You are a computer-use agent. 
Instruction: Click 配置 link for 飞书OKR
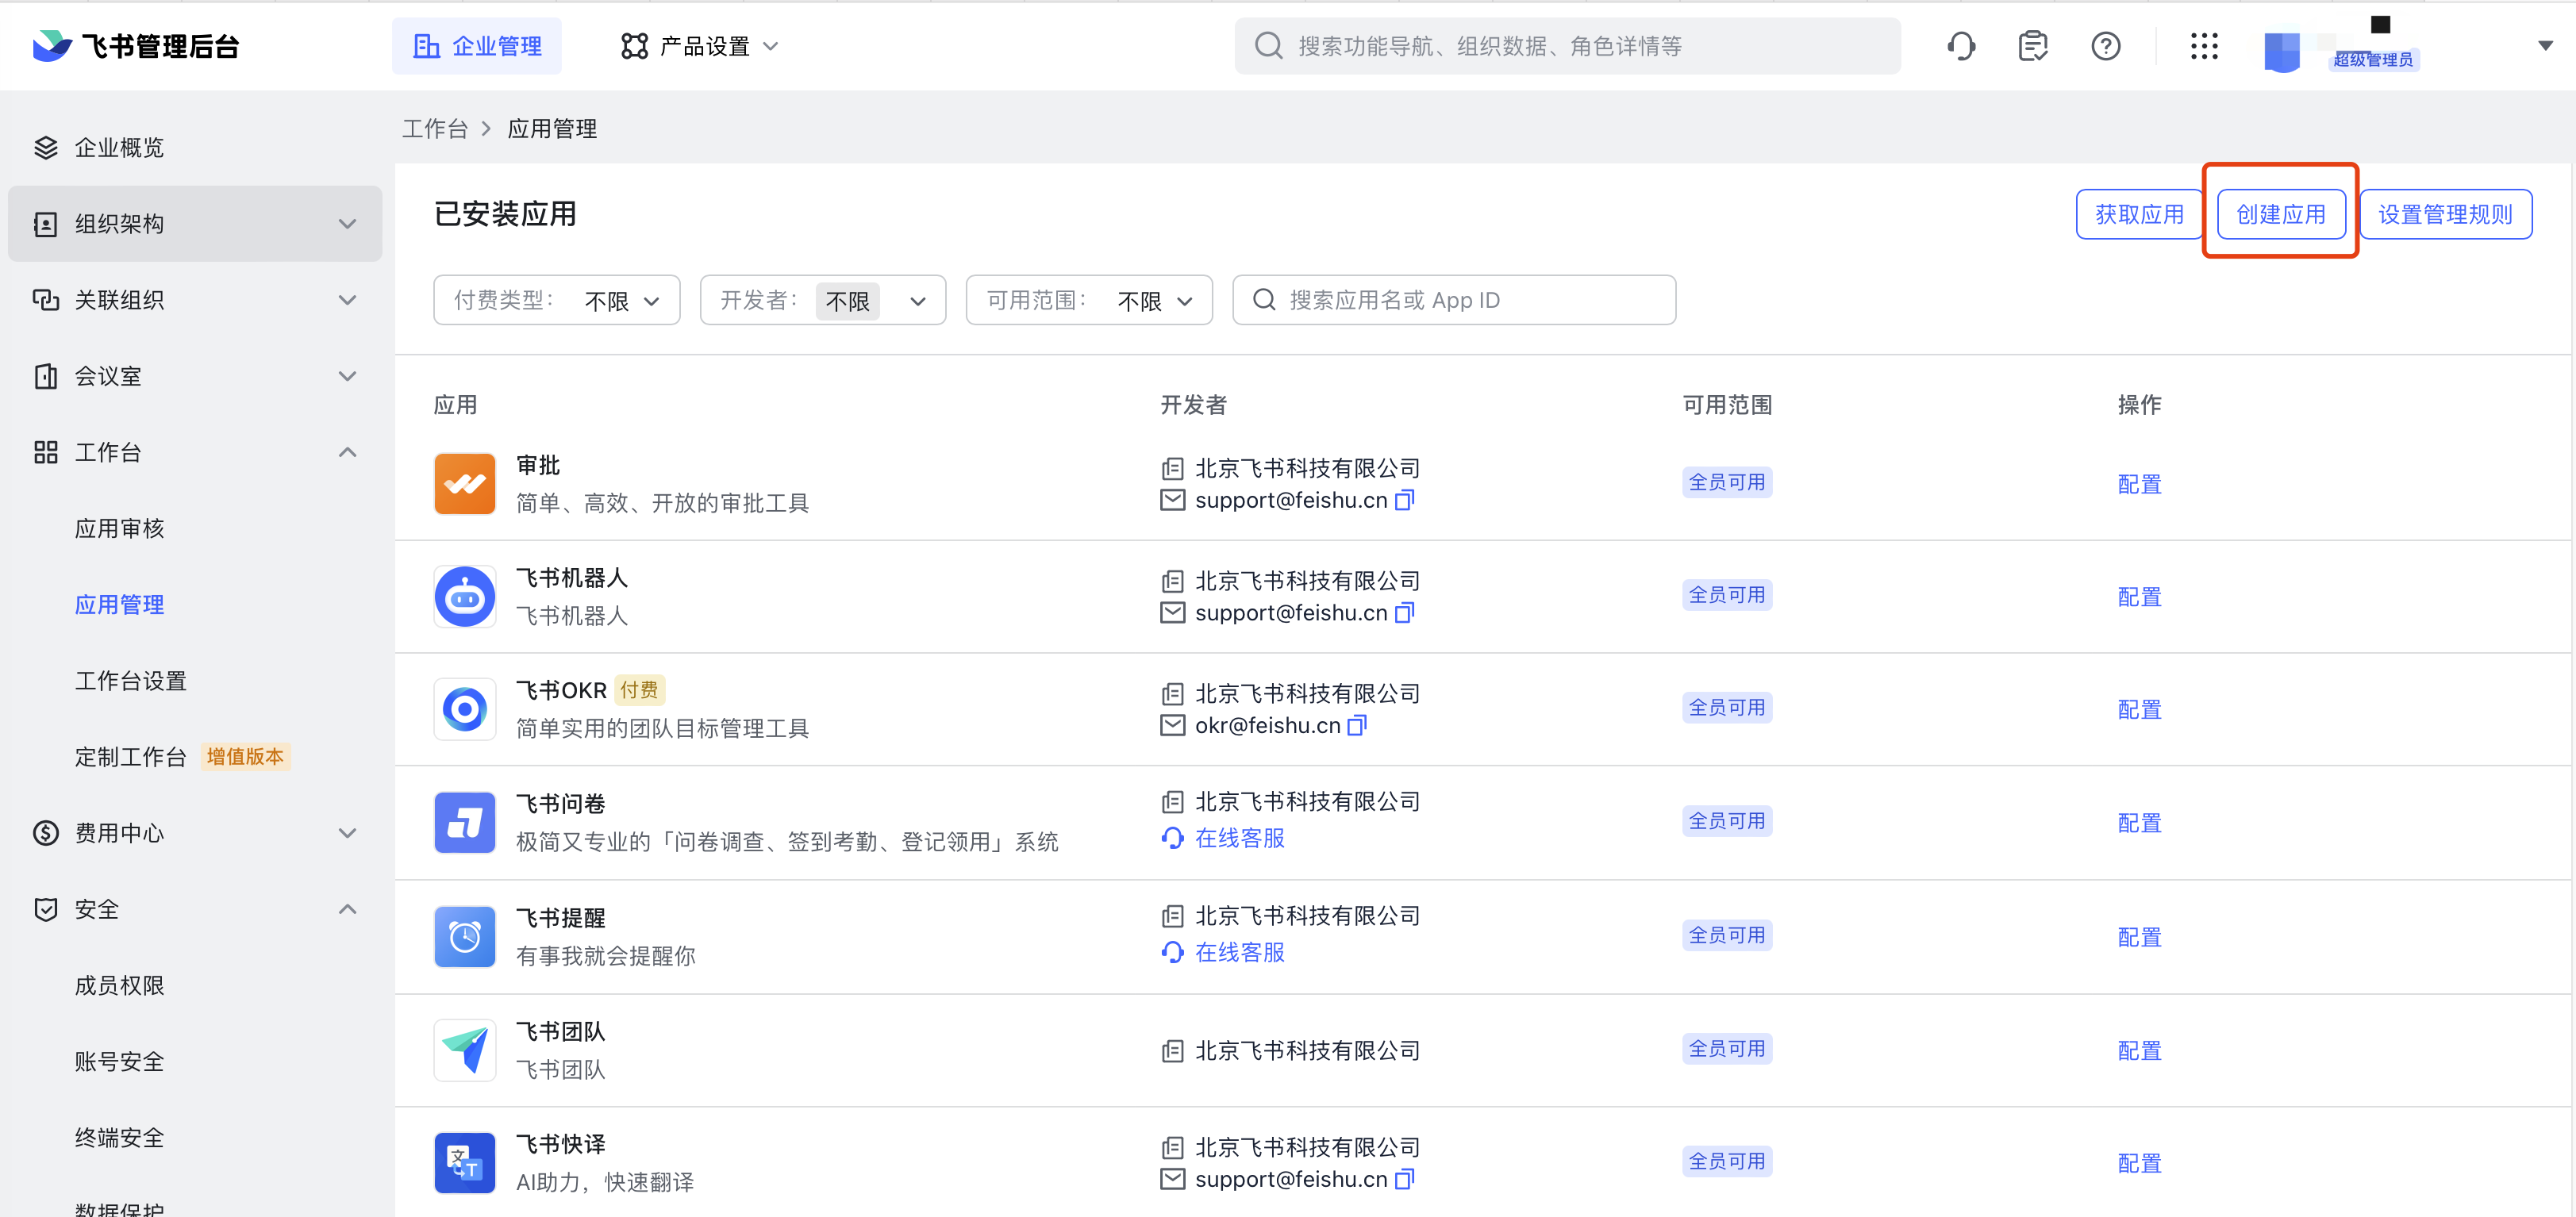tap(2139, 709)
